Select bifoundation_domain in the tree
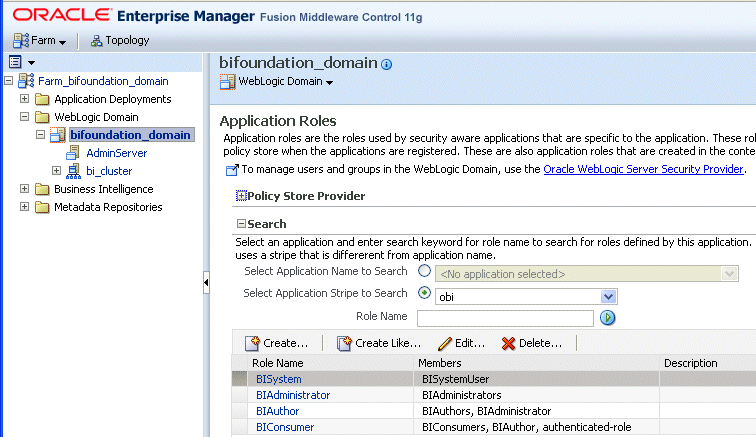The width and height of the screenshot is (756, 437). tap(131, 135)
